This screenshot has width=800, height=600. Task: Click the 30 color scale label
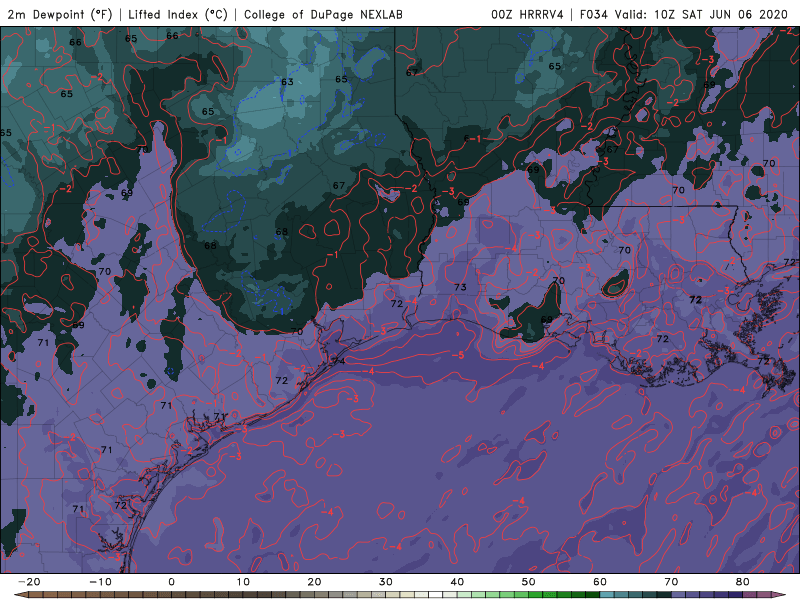pos(386,582)
